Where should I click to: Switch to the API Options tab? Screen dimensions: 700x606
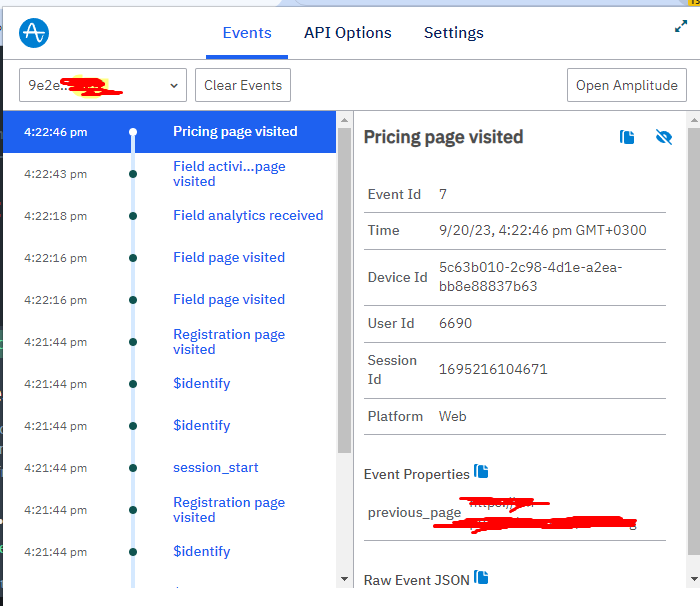(347, 33)
